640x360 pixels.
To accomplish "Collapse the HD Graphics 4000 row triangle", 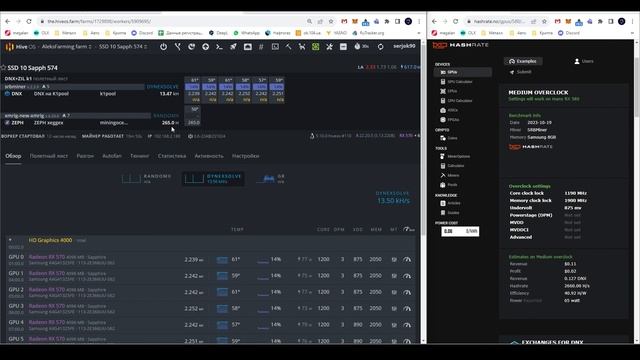I will (x=10, y=240).
